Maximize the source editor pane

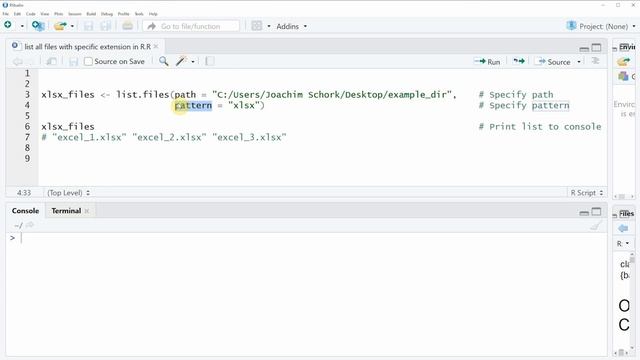(596, 48)
